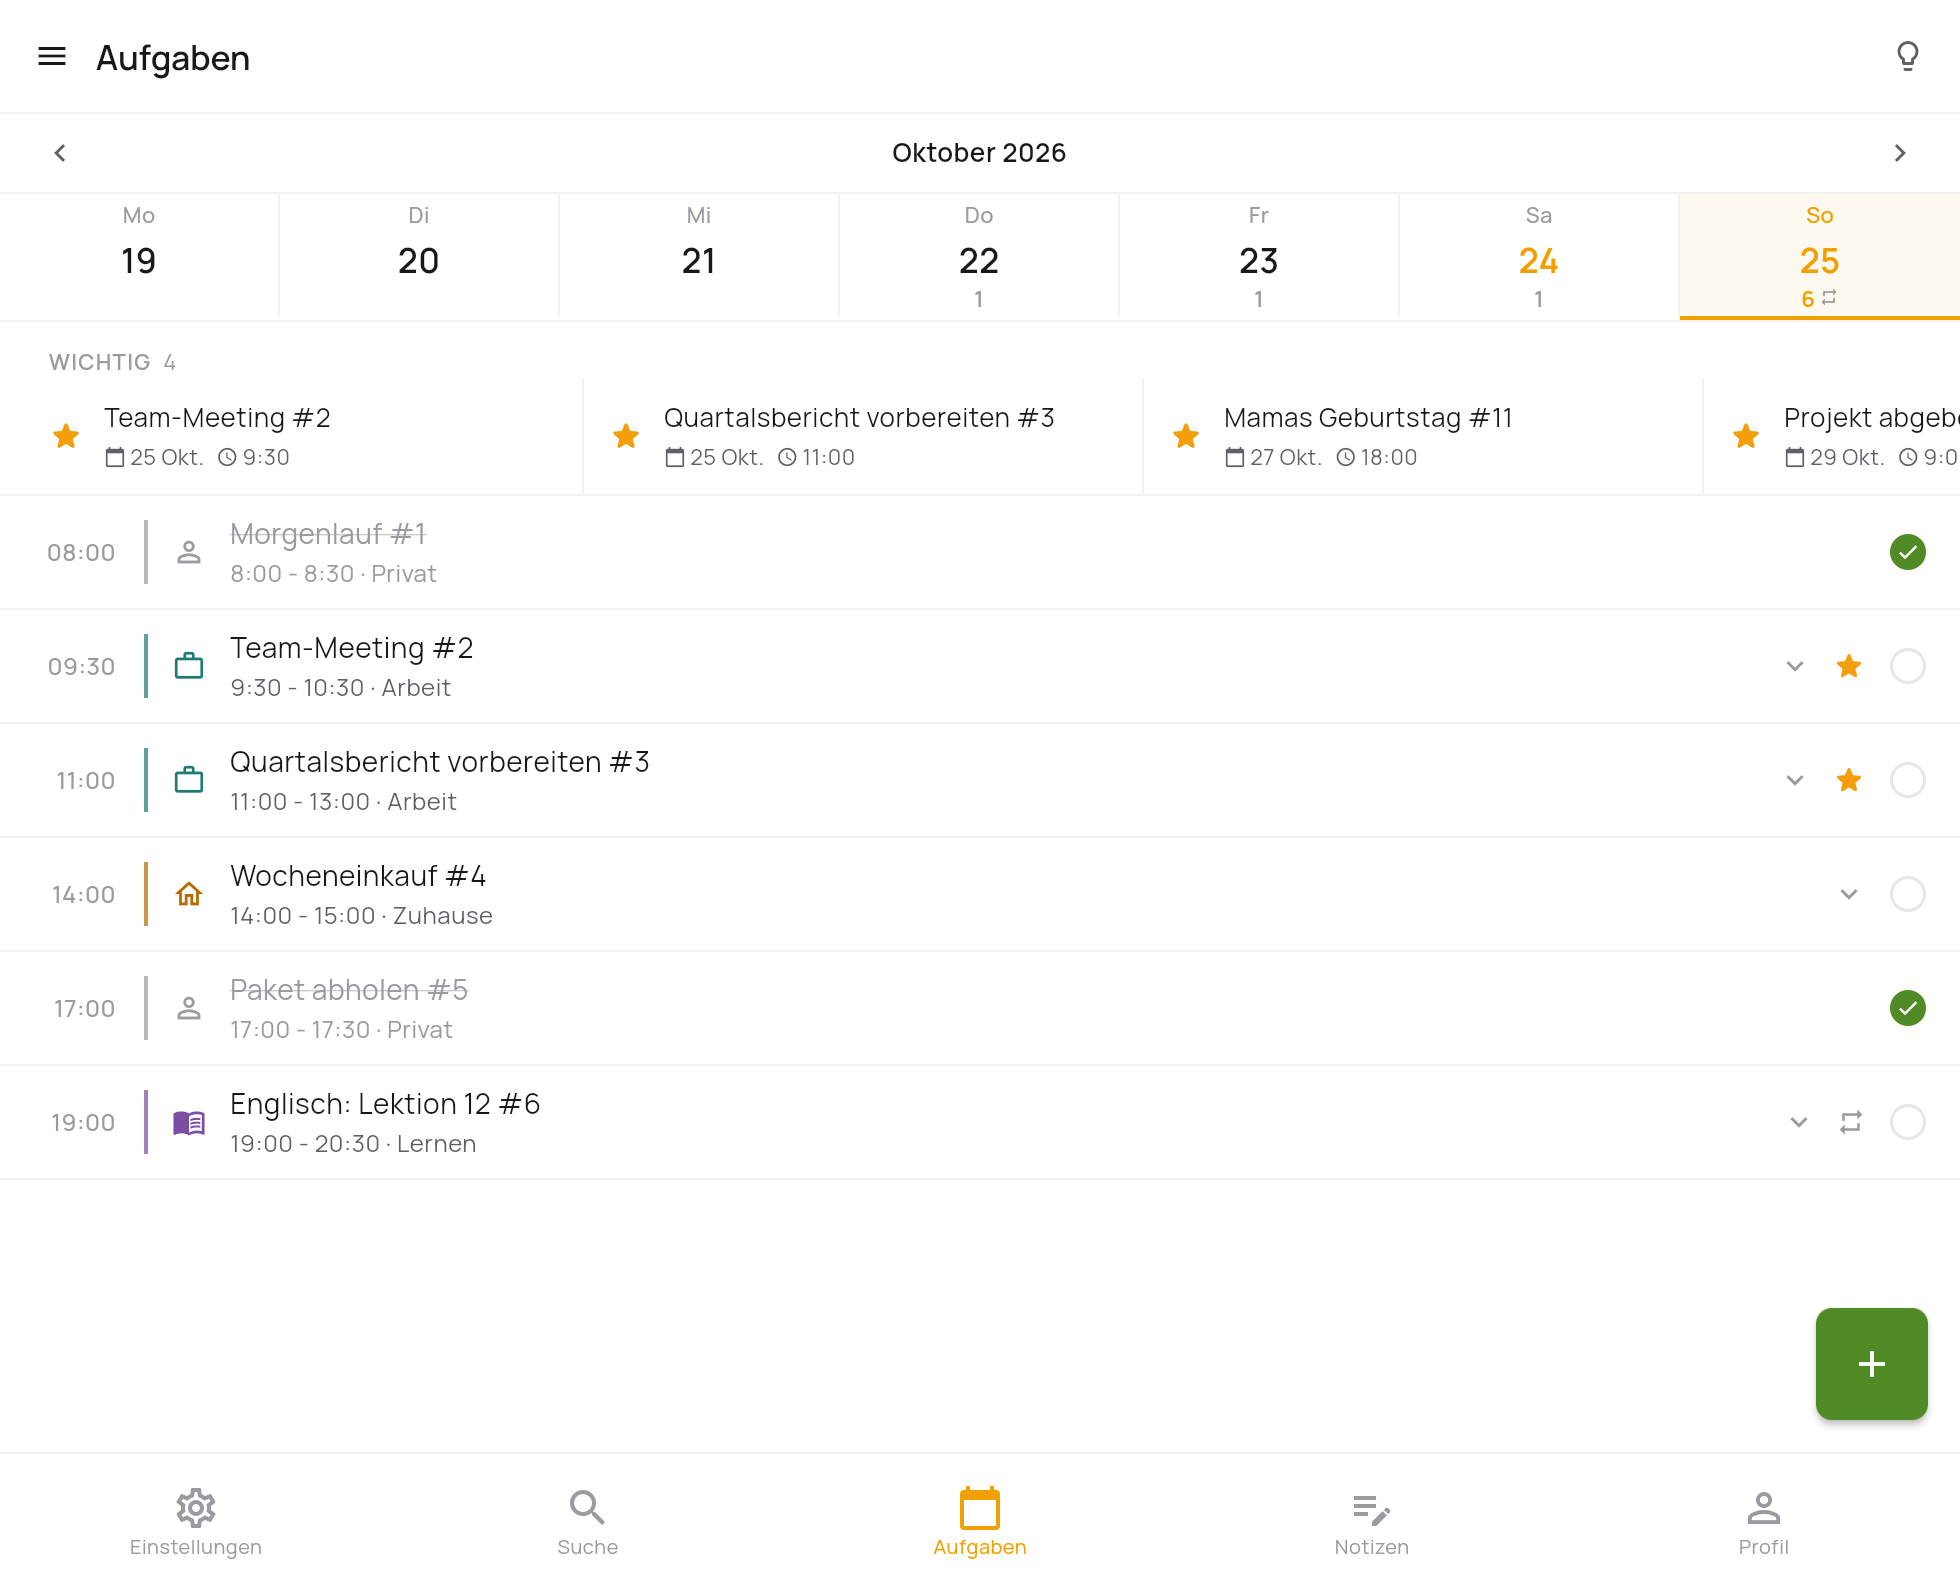Select Saturday 24 in week strip

tap(1539, 257)
